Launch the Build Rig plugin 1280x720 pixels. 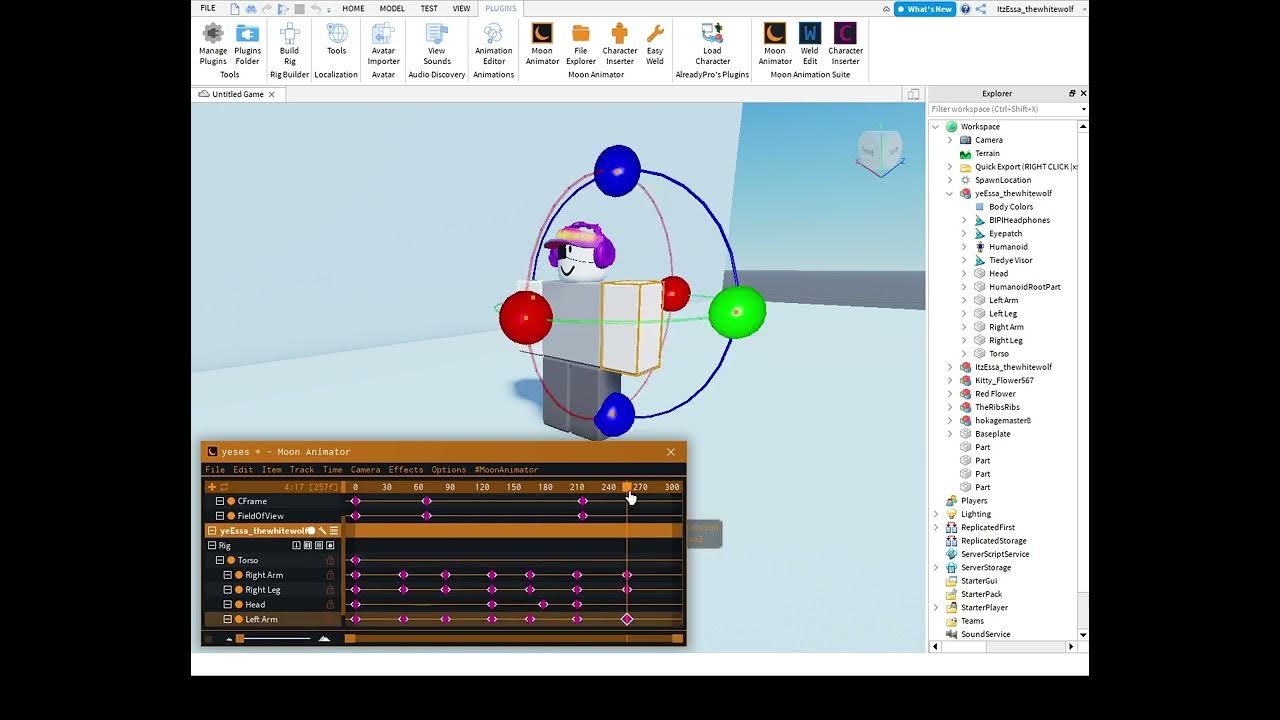click(x=289, y=45)
